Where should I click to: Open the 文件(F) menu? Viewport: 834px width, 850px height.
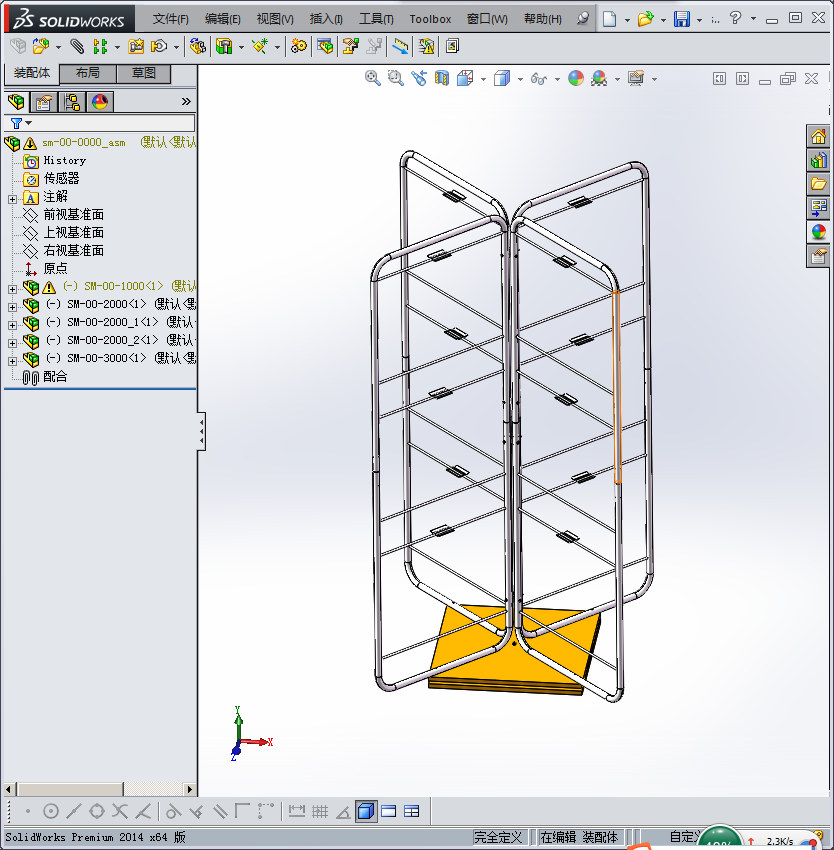170,19
